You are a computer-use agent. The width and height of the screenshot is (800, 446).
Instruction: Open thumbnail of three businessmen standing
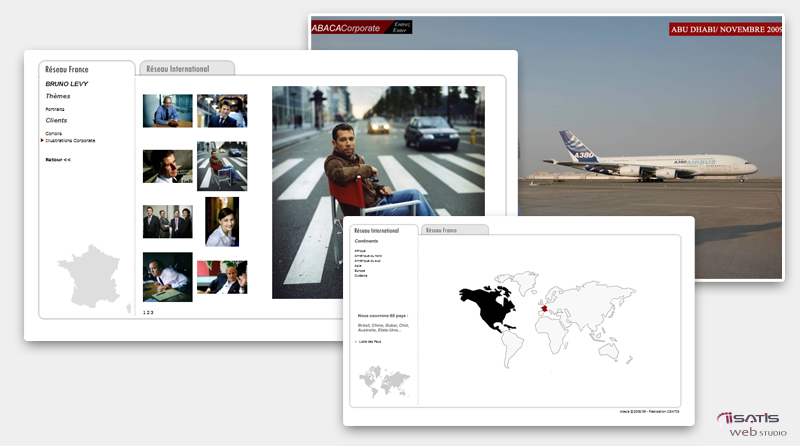click(x=167, y=222)
